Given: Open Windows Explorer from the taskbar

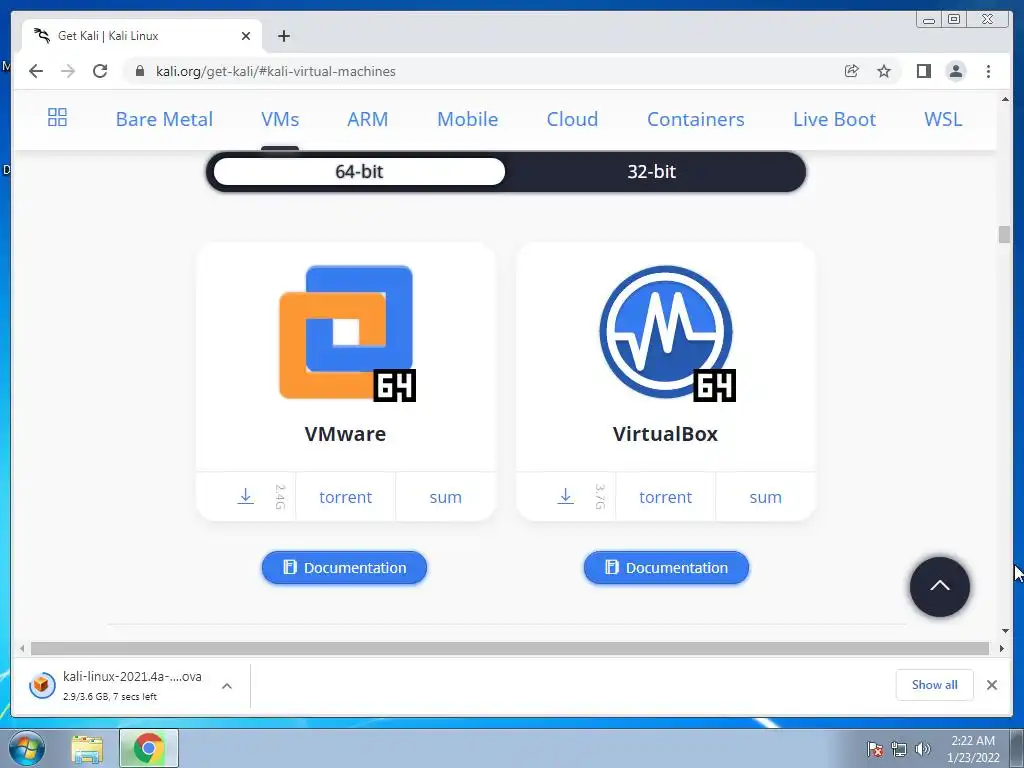Looking at the screenshot, I should point(87,748).
